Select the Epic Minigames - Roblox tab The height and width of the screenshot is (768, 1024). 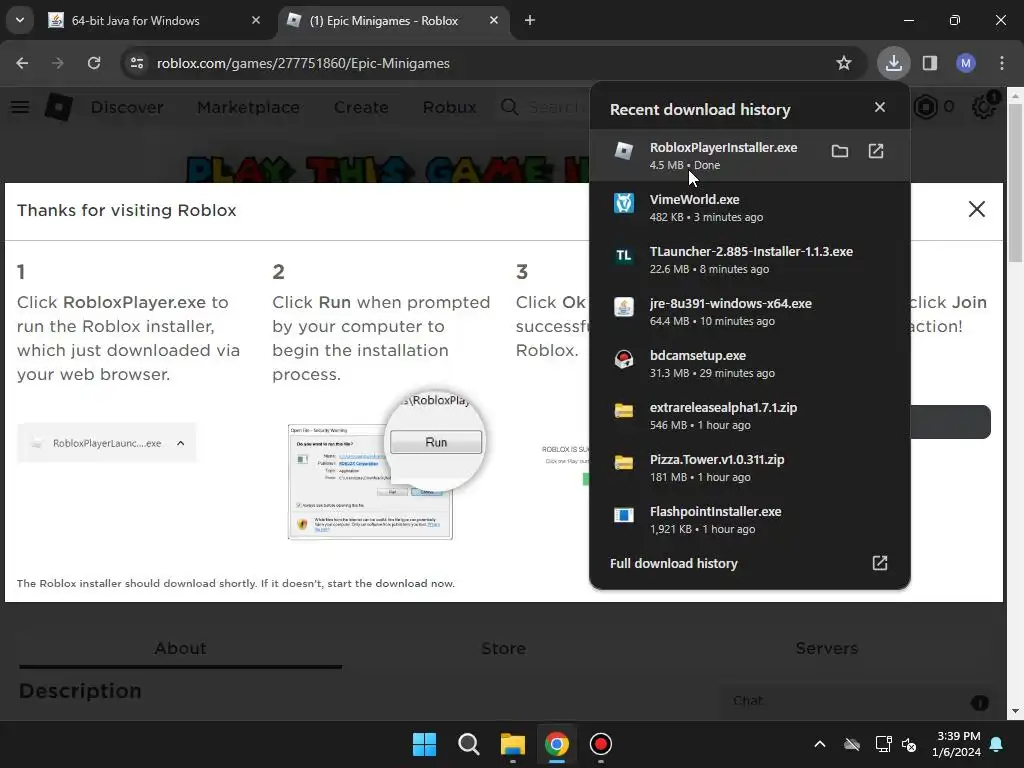(x=394, y=20)
